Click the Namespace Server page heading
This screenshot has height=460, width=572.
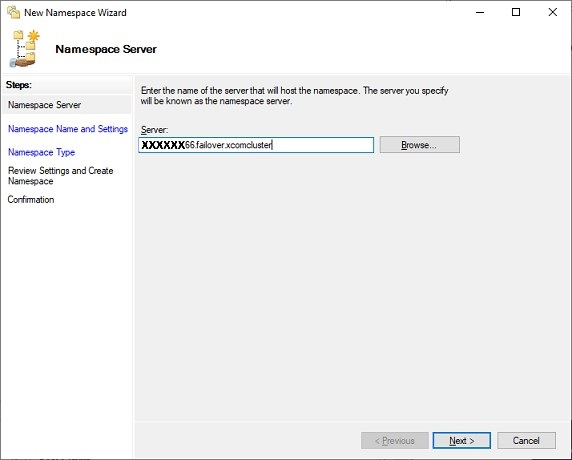pos(106,49)
